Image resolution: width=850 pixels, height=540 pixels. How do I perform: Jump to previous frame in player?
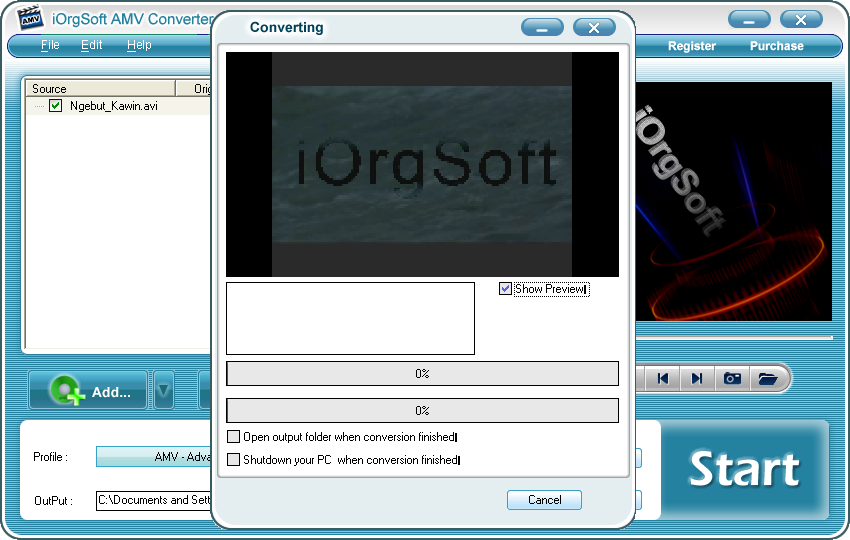(662, 378)
